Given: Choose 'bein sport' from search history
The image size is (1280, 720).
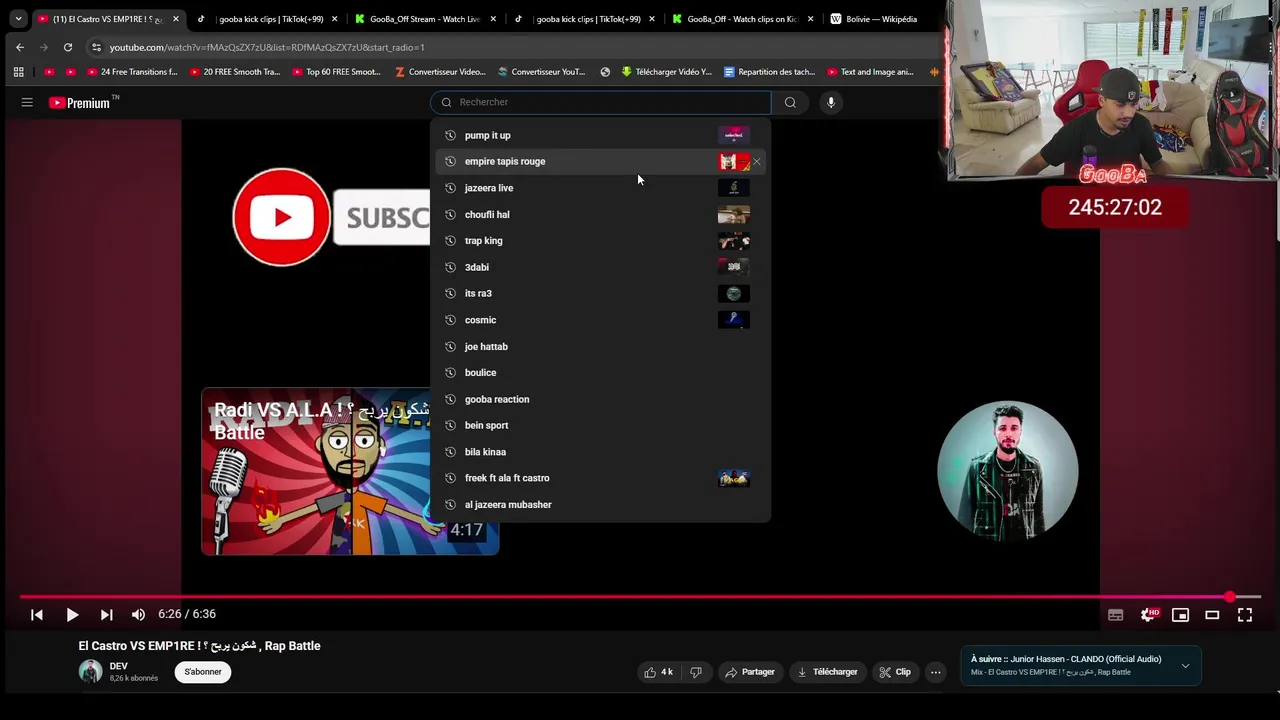Looking at the screenshot, I should tap(601, 425).
